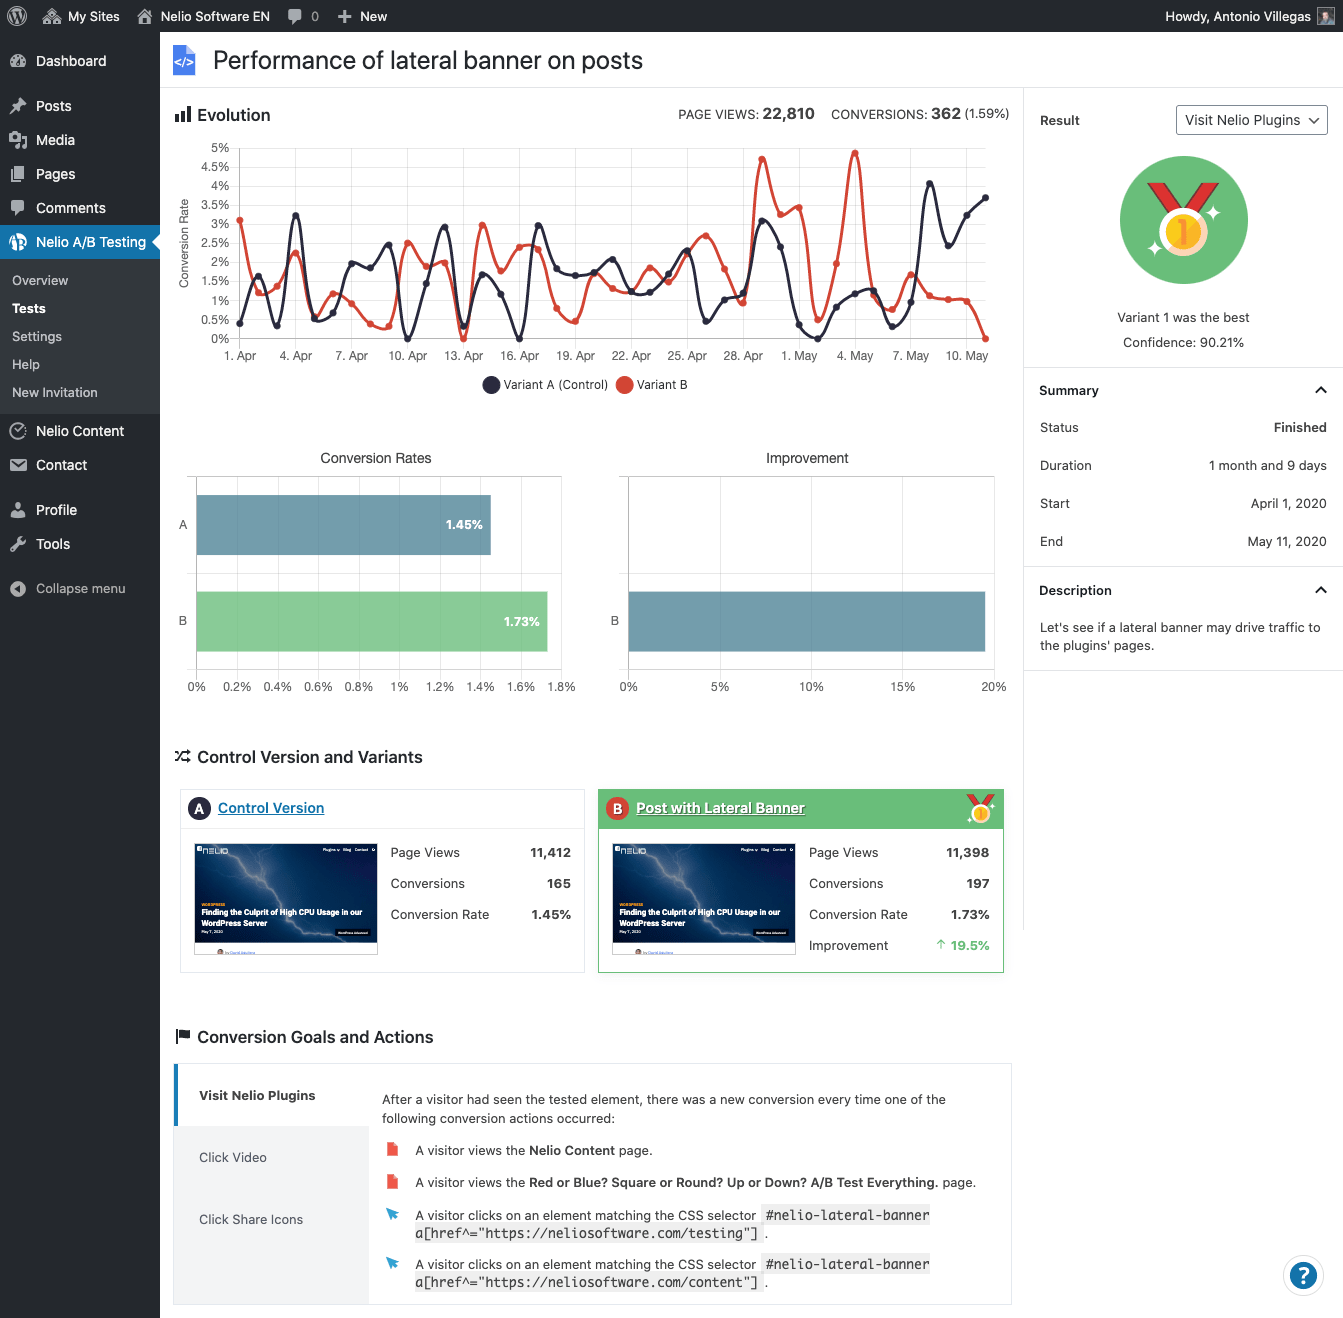Image resolution: width=1343 pixels, height=1318 pixels.
Task: View pending comments bubble in admin bar
Action: (x=303, y=16)
